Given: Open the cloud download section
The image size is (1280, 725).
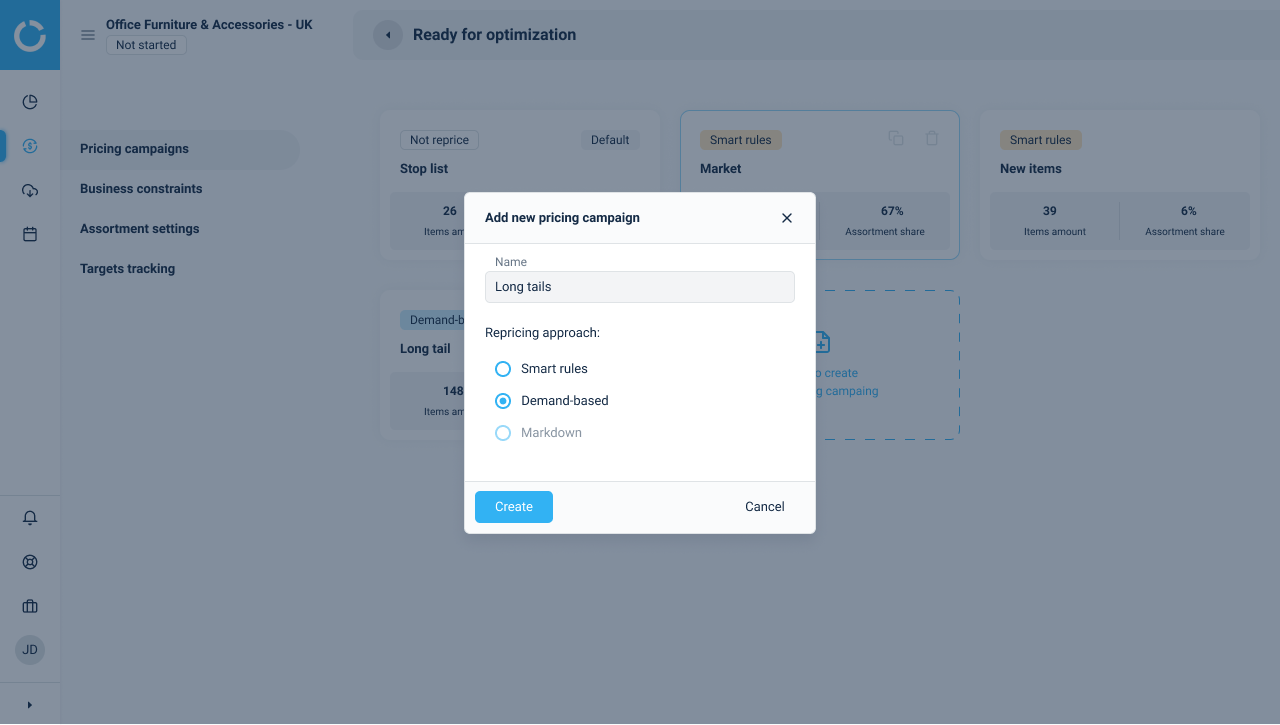Looking at the screenshot, I should pyautogui.click(x=30, y=190).
